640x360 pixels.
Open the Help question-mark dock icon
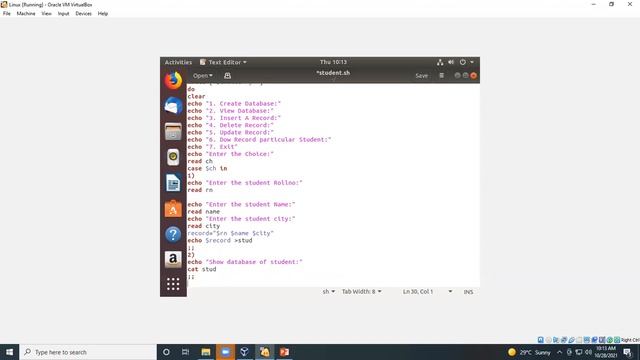point(173,234)
